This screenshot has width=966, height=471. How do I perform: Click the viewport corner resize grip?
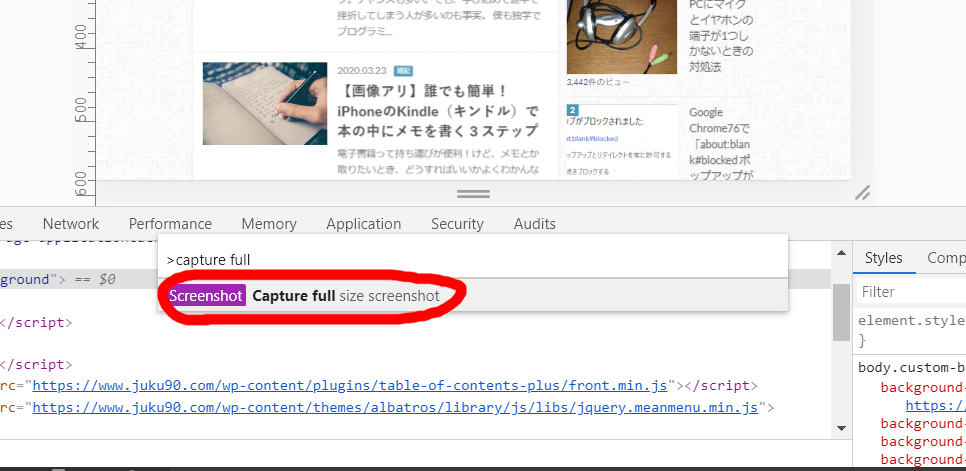click(862, 193)
